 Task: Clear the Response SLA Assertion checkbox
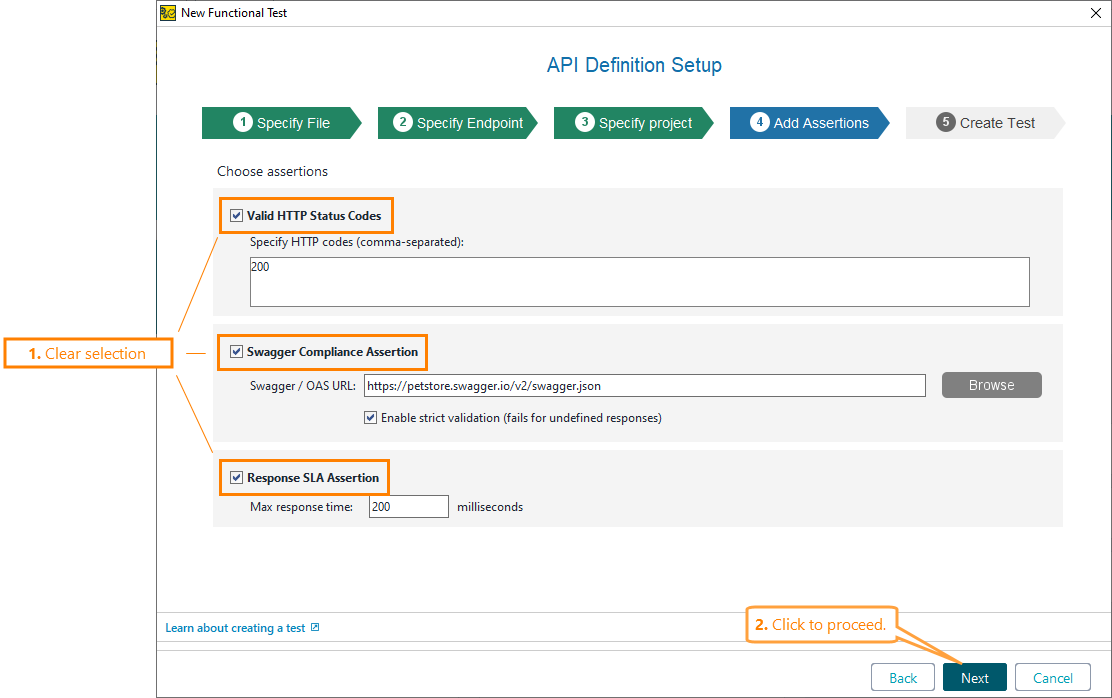(x=236, y=477)
